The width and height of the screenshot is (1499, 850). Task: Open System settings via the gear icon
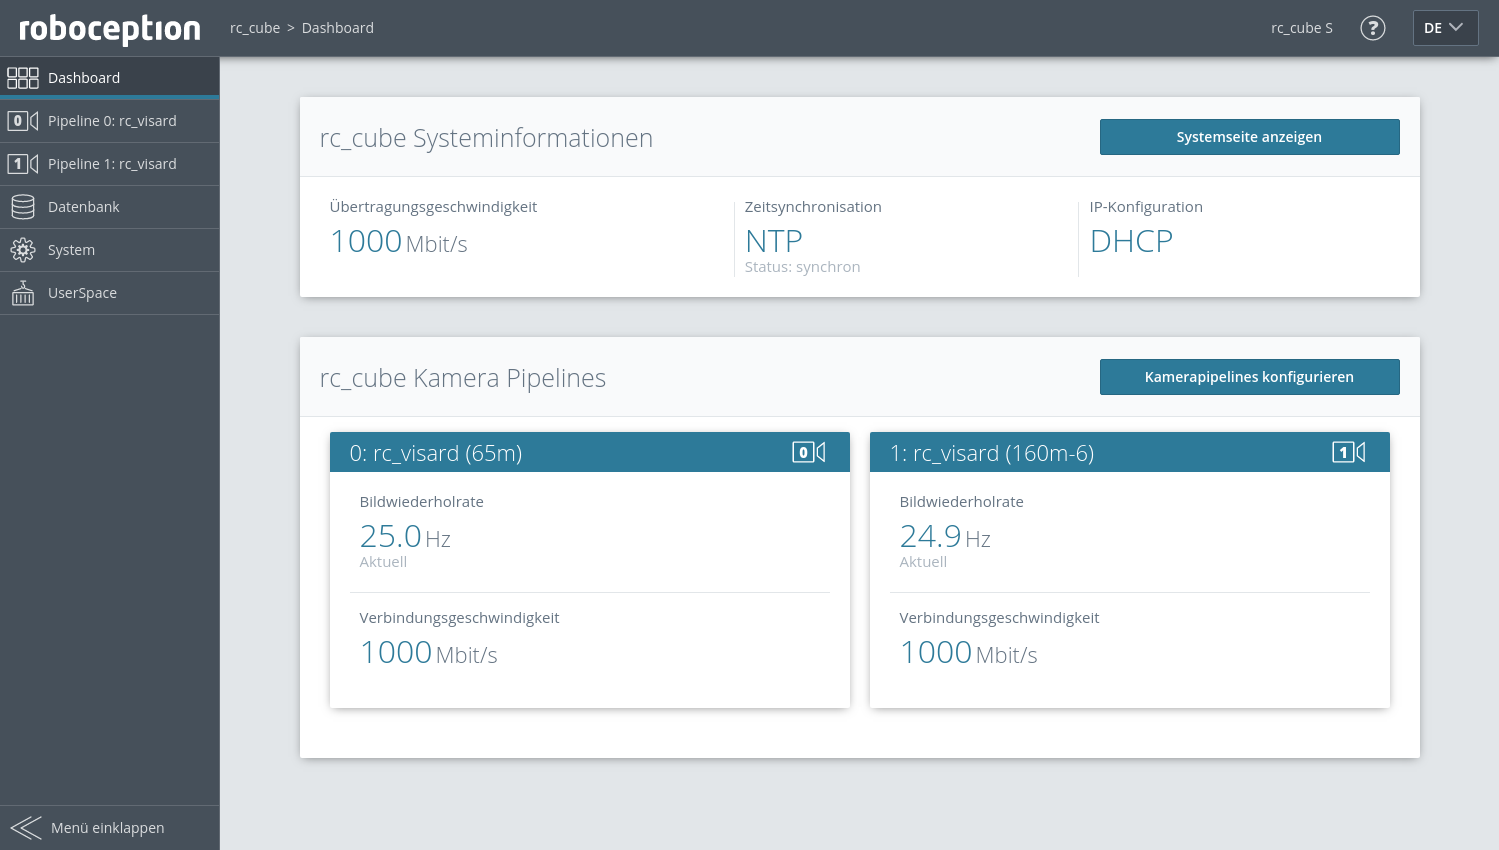click(23, 249)
